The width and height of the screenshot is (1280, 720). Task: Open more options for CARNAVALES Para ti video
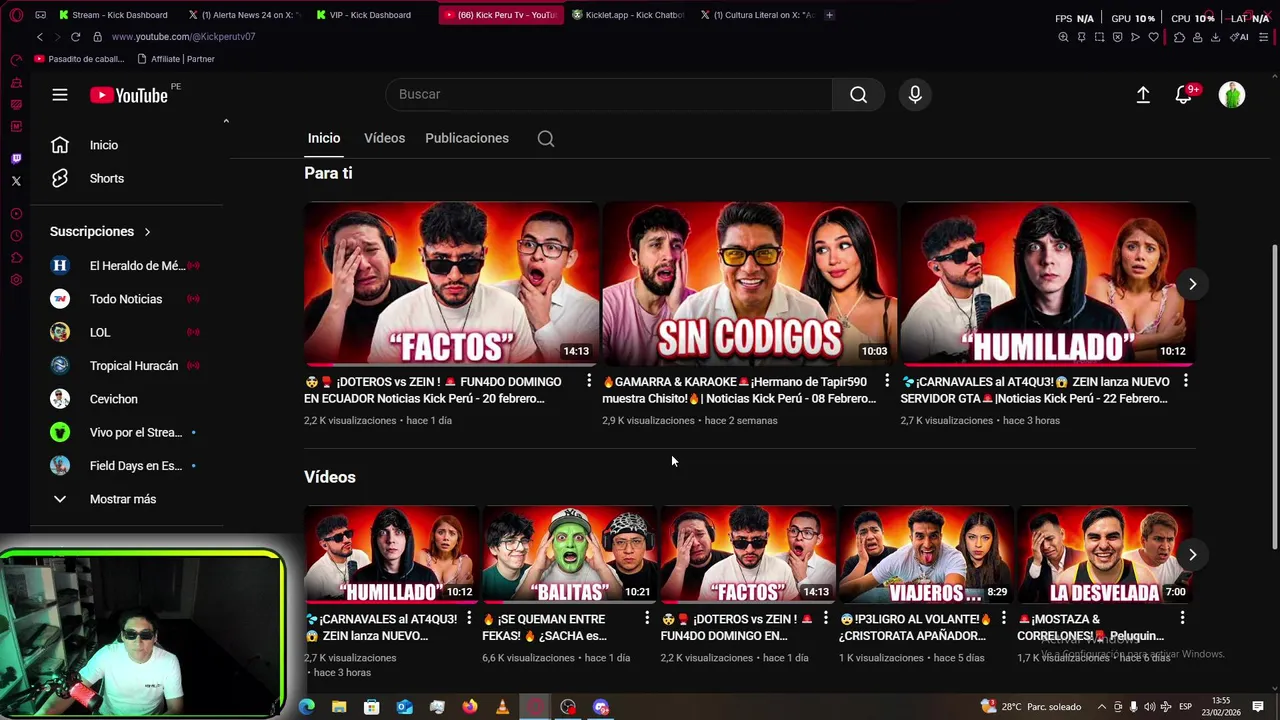pos(1185,381)
